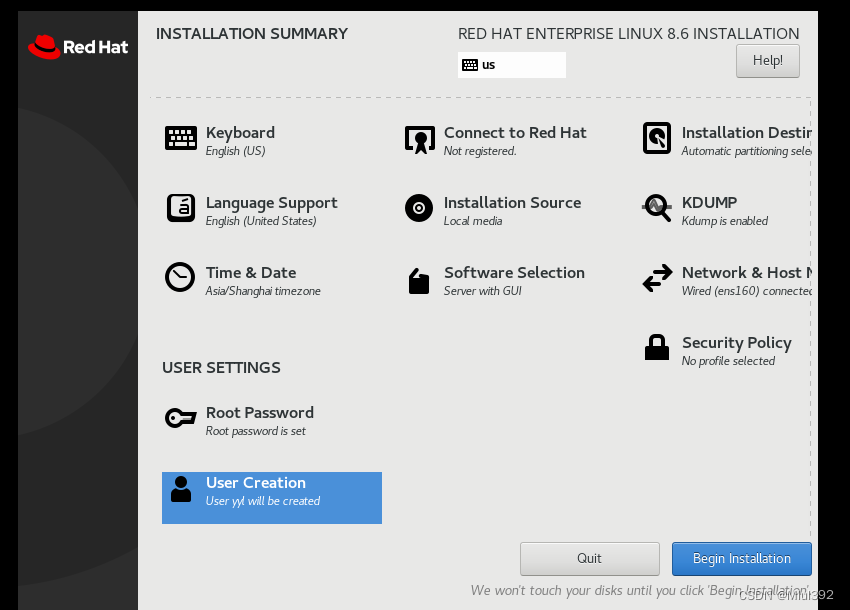
Task: Select the highlighted User Creation entry
Action: pyautogui.click(x=271, y=497)
